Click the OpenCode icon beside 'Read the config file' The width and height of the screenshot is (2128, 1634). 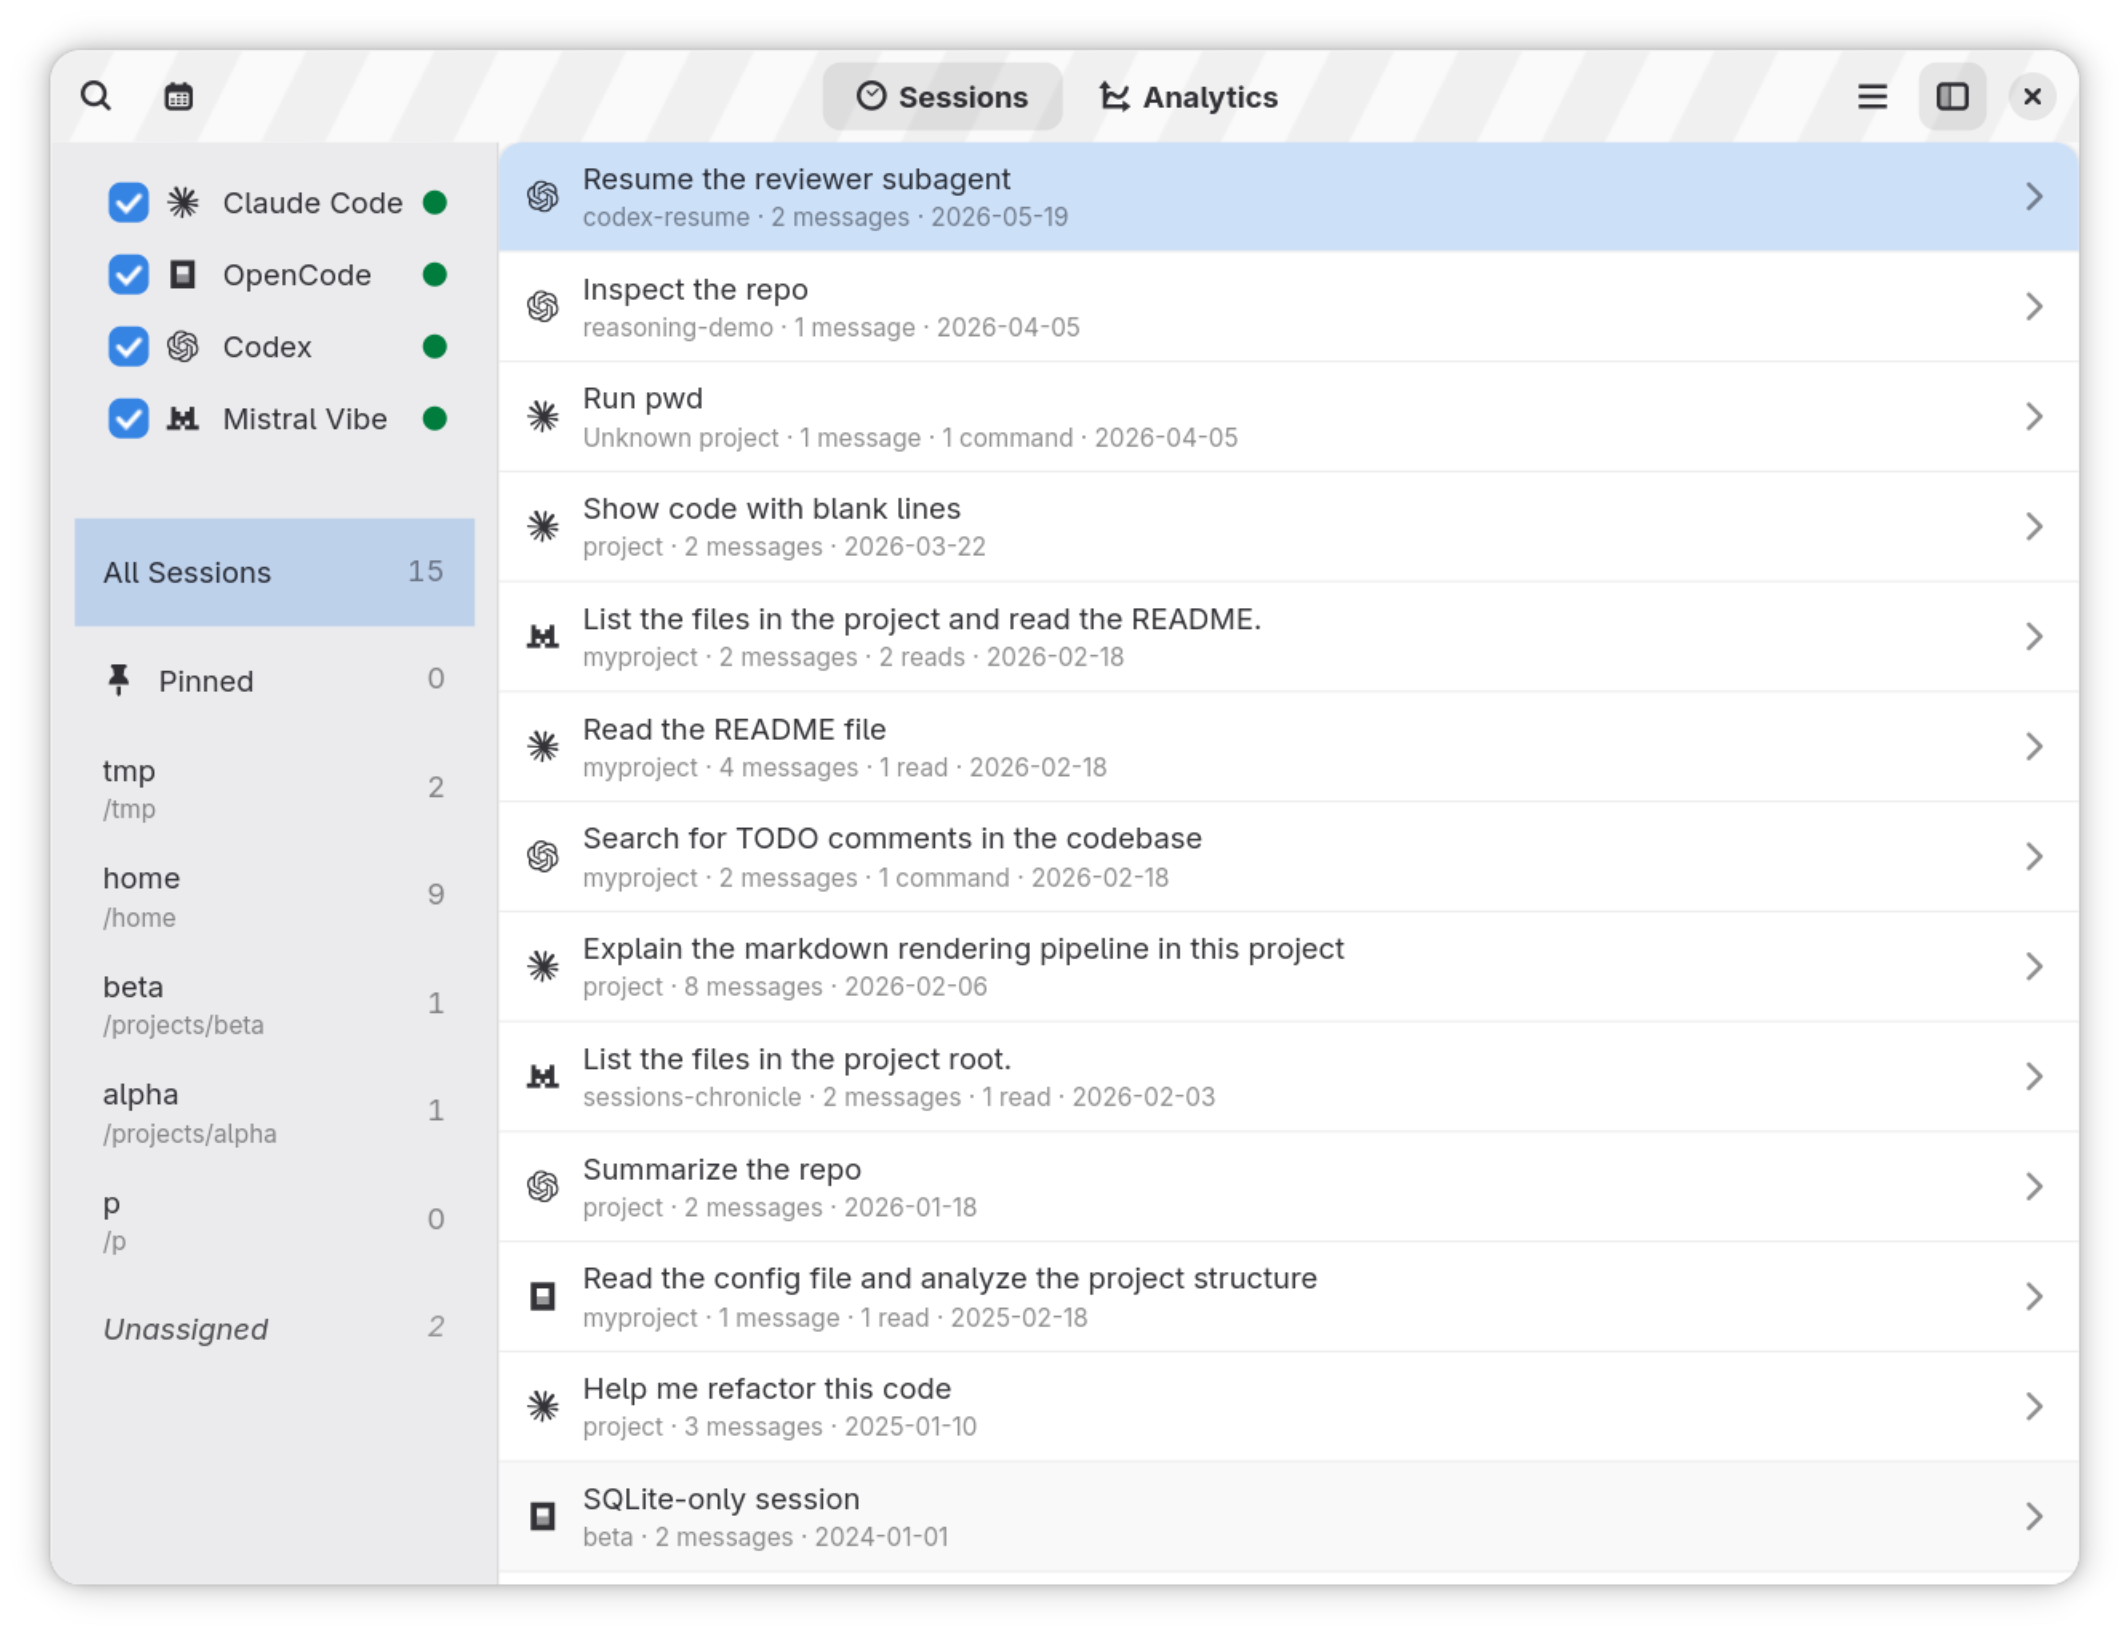(x=543, y=1297)
